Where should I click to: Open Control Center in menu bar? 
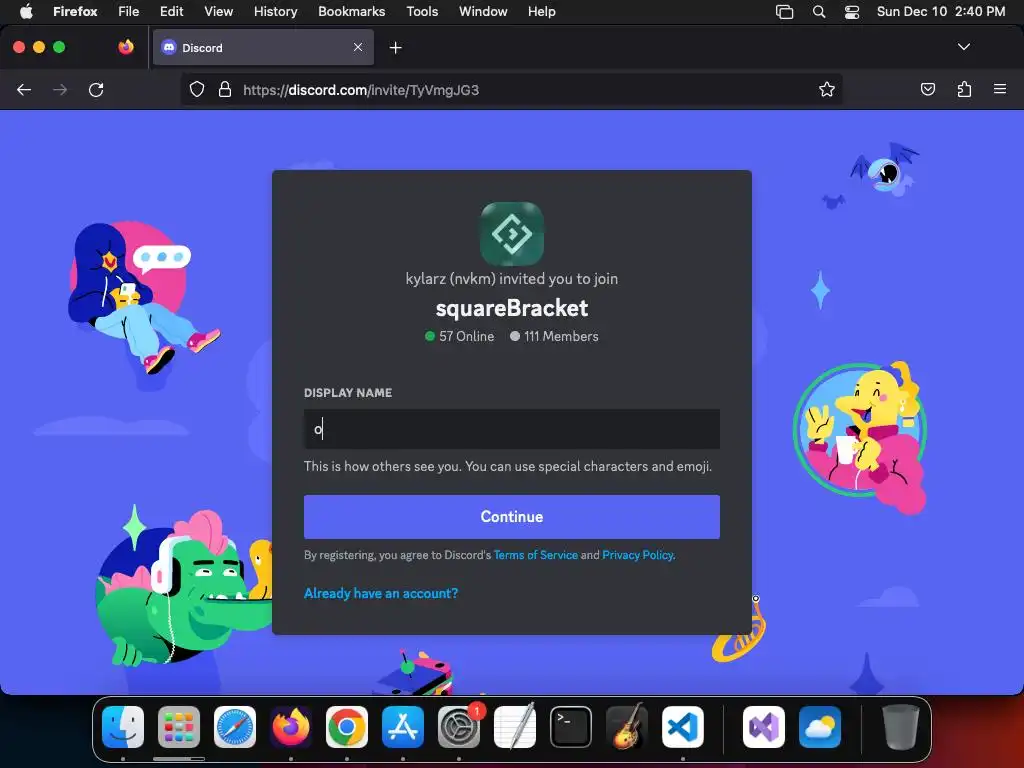[852, 12]
